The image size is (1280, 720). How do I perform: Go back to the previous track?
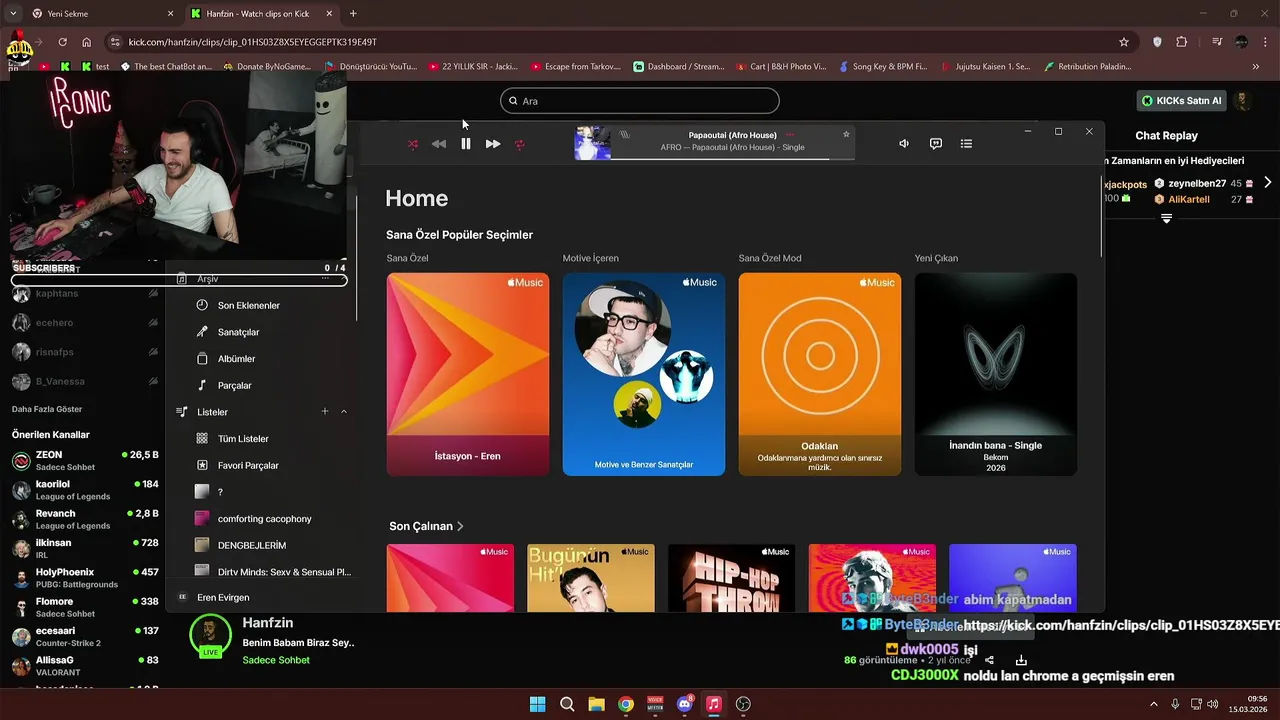pyautogui.click(x=438, y=144)
